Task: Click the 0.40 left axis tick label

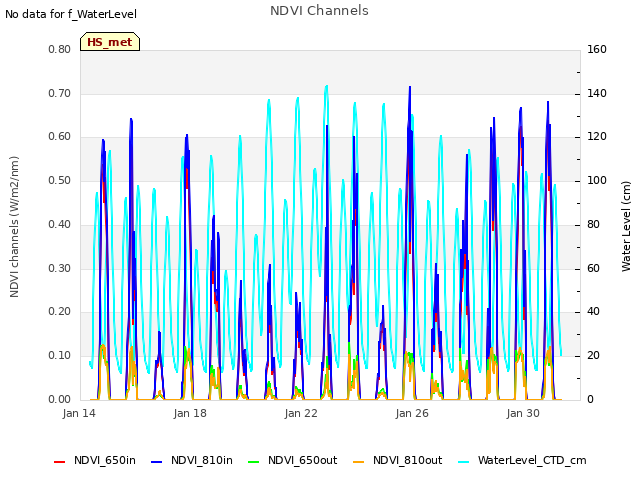Action: [60, 224]
